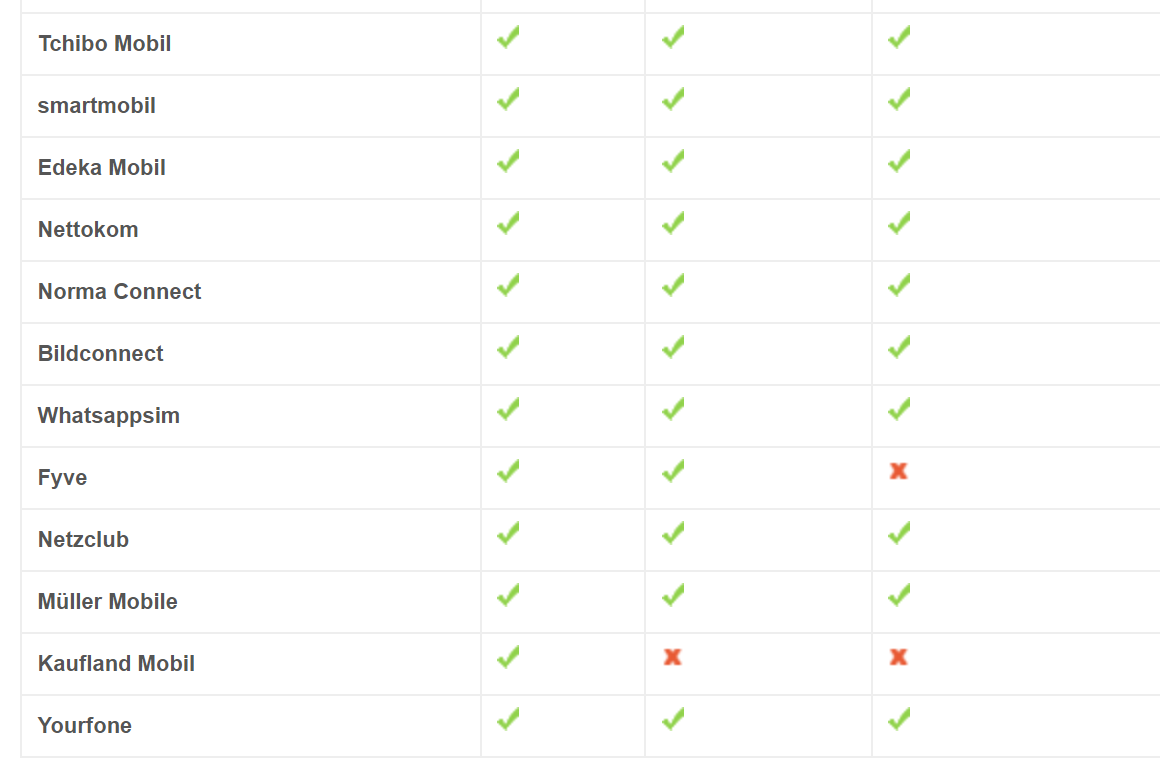Click Yourfone's first-column green checkmark
Image resolution: width=1160 pixels, height=776 pixels.
[x=508, y=718]
